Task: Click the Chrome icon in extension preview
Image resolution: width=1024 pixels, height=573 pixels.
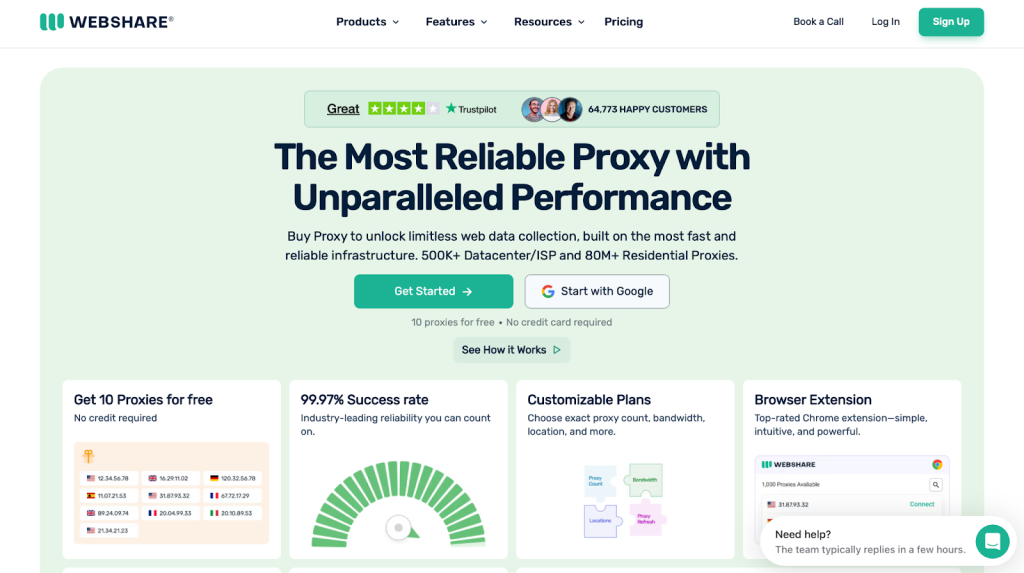Action: point(937,464)
